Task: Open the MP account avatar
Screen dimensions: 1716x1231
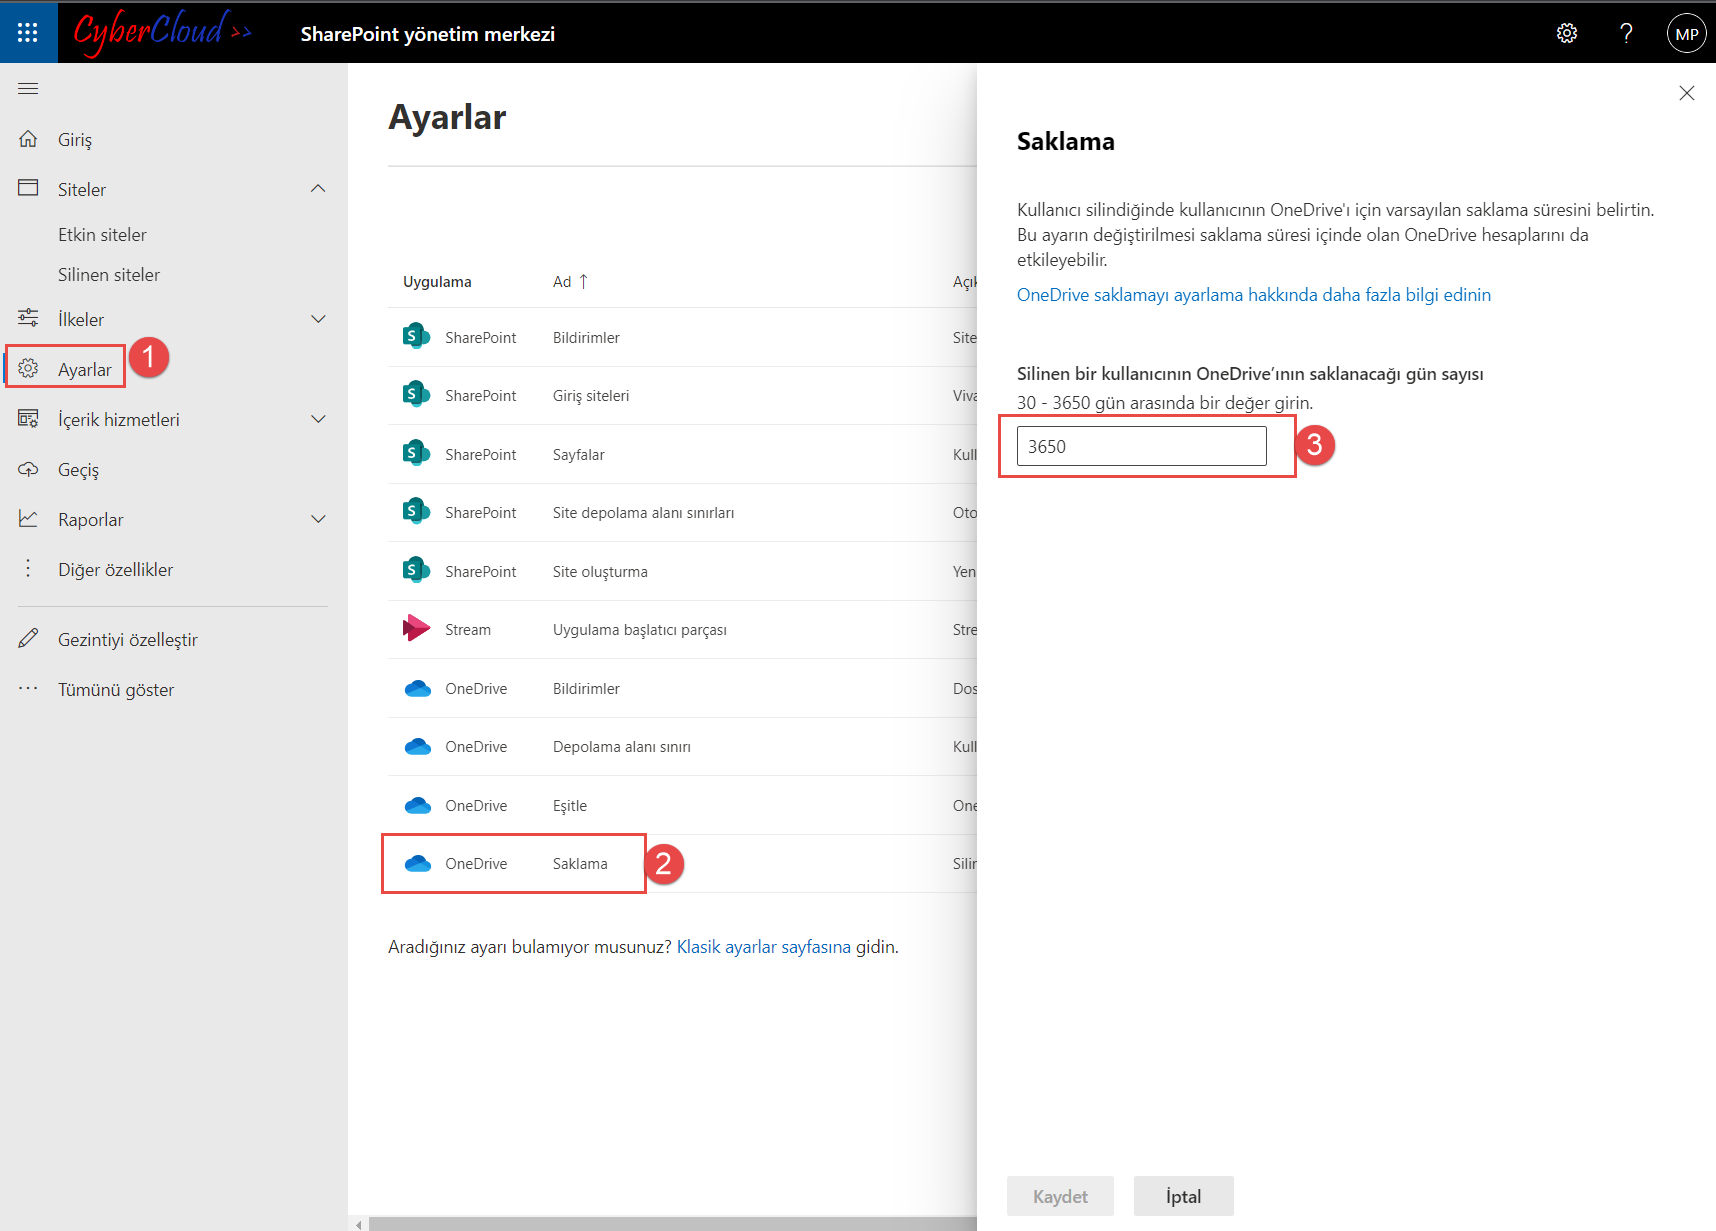Action: click(x=1686, y=33)
